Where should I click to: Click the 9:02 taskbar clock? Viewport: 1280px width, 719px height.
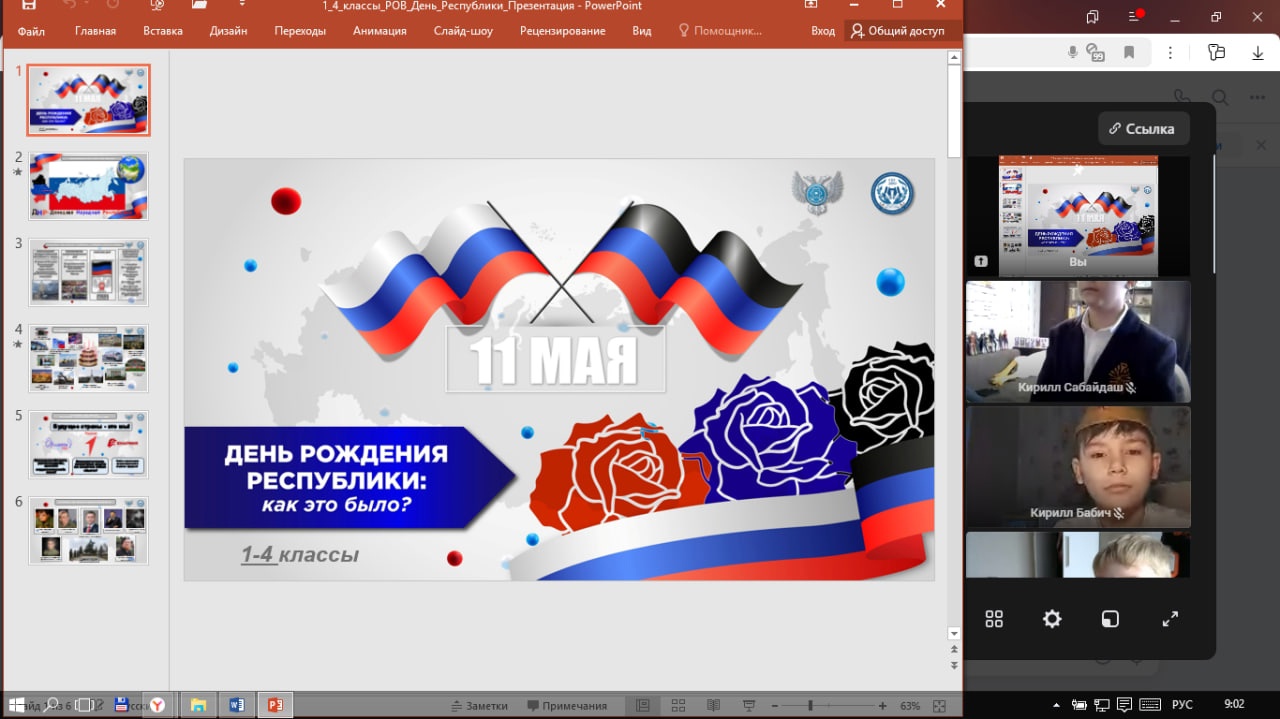click(1235, 705)
